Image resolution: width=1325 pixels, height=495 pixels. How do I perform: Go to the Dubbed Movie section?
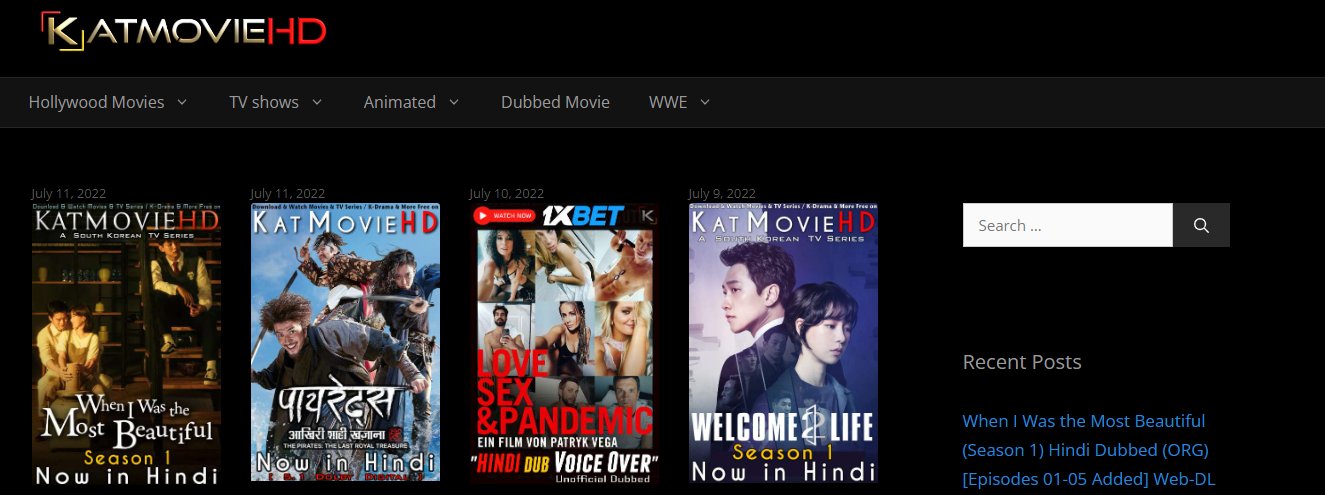[x=555, y=102]
